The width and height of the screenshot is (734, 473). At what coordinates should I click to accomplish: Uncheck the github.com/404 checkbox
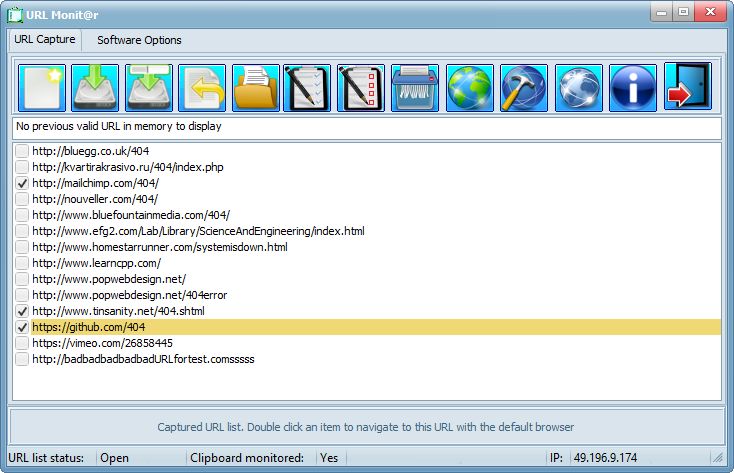coord(22,327)
